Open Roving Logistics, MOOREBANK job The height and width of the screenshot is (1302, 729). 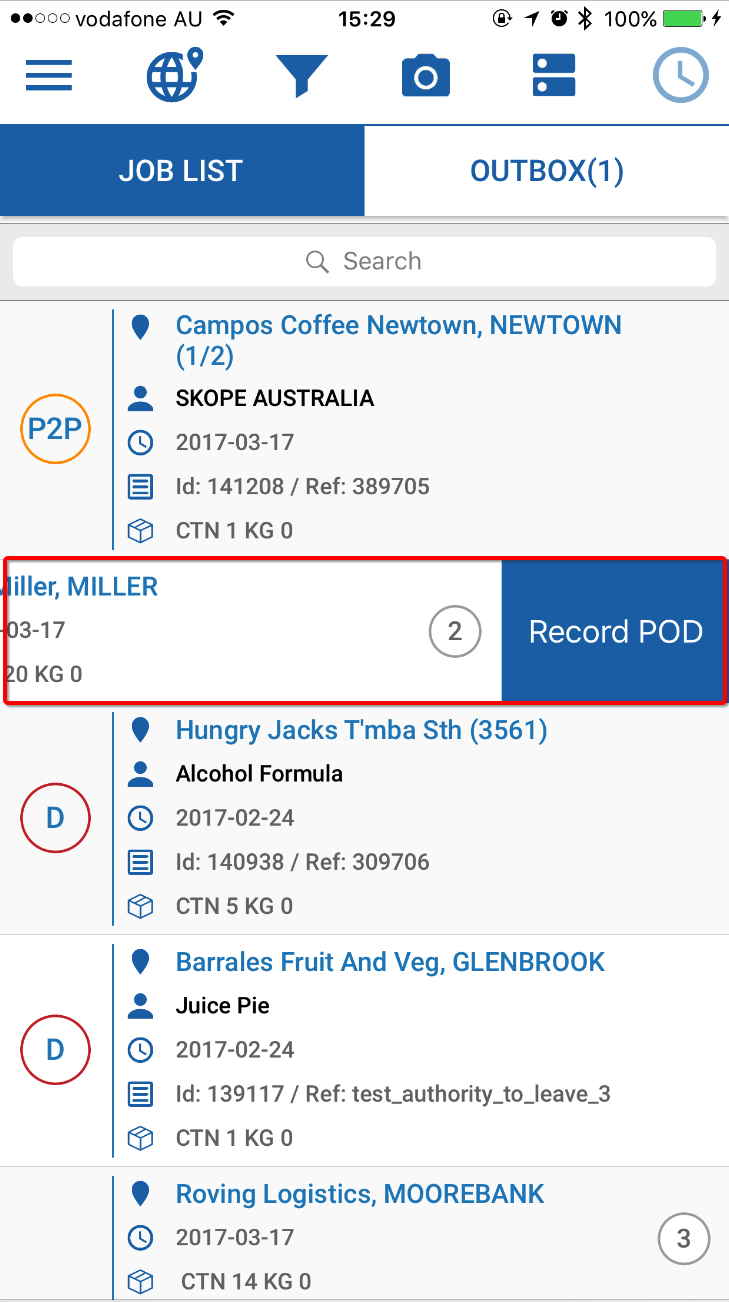tap(360, 1194)
